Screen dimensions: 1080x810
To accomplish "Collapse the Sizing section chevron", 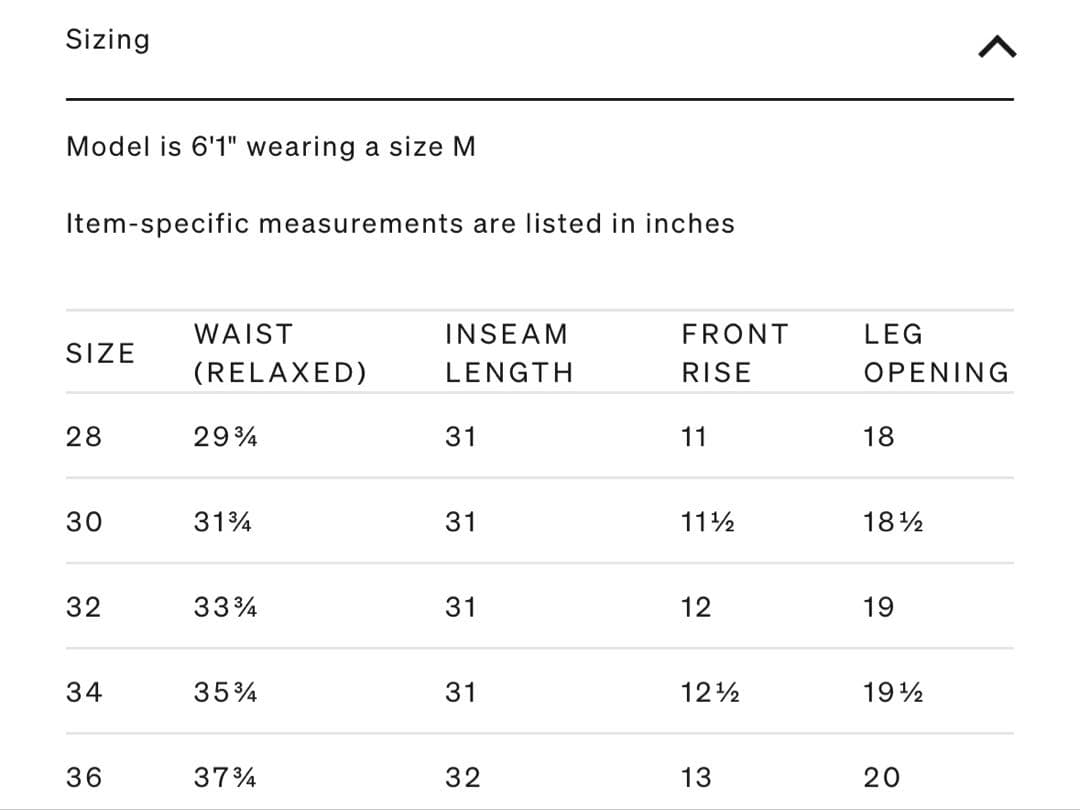I will pos(995,44).
